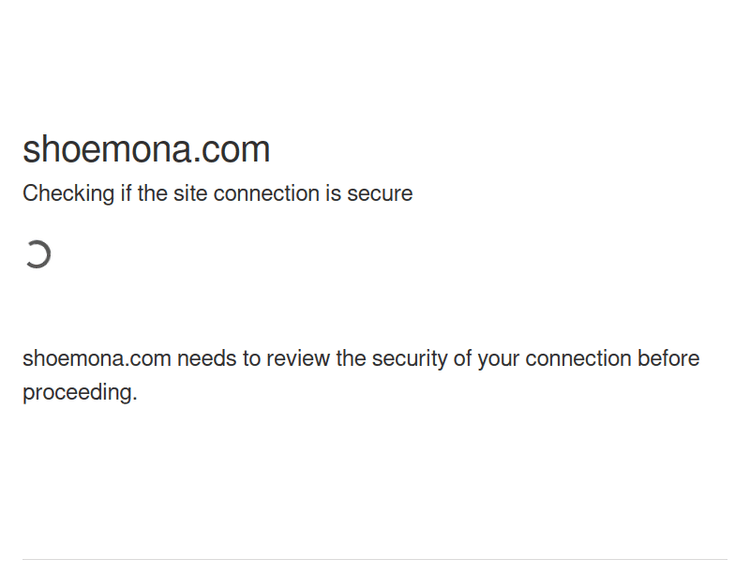Click the loading spinner icon
The image size is (750, 563).
pos(37,255)
